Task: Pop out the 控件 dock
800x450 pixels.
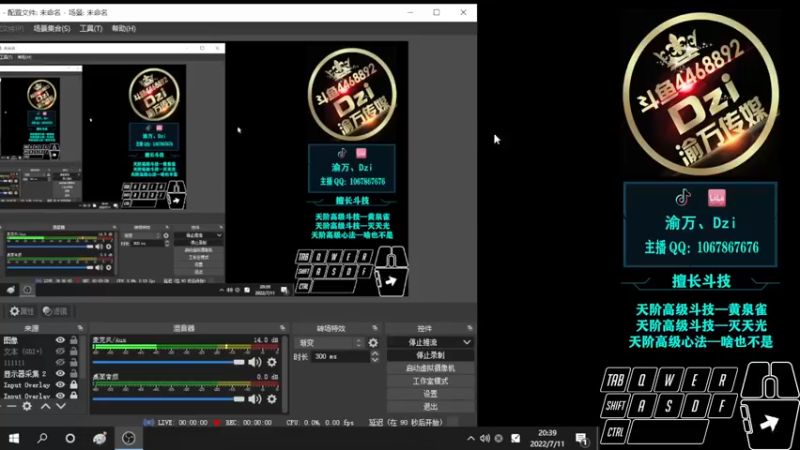Action: [x=469, y=328]
